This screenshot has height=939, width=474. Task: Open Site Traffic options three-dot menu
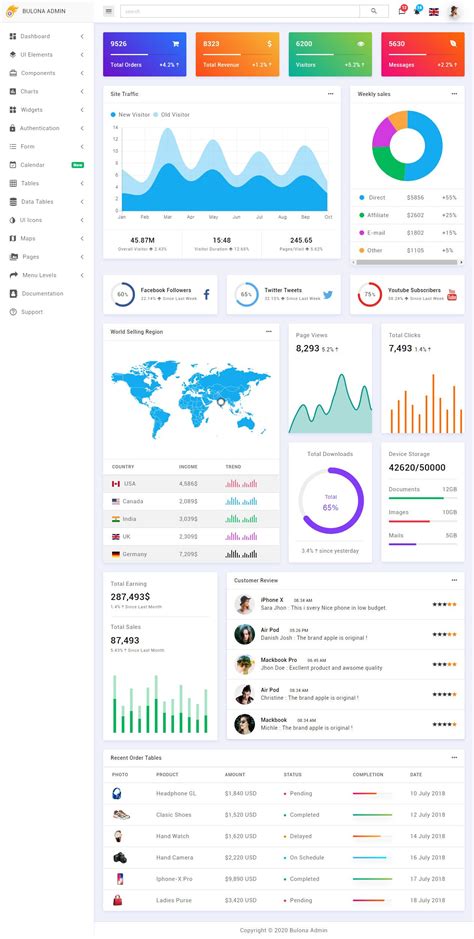click(330, 94)
